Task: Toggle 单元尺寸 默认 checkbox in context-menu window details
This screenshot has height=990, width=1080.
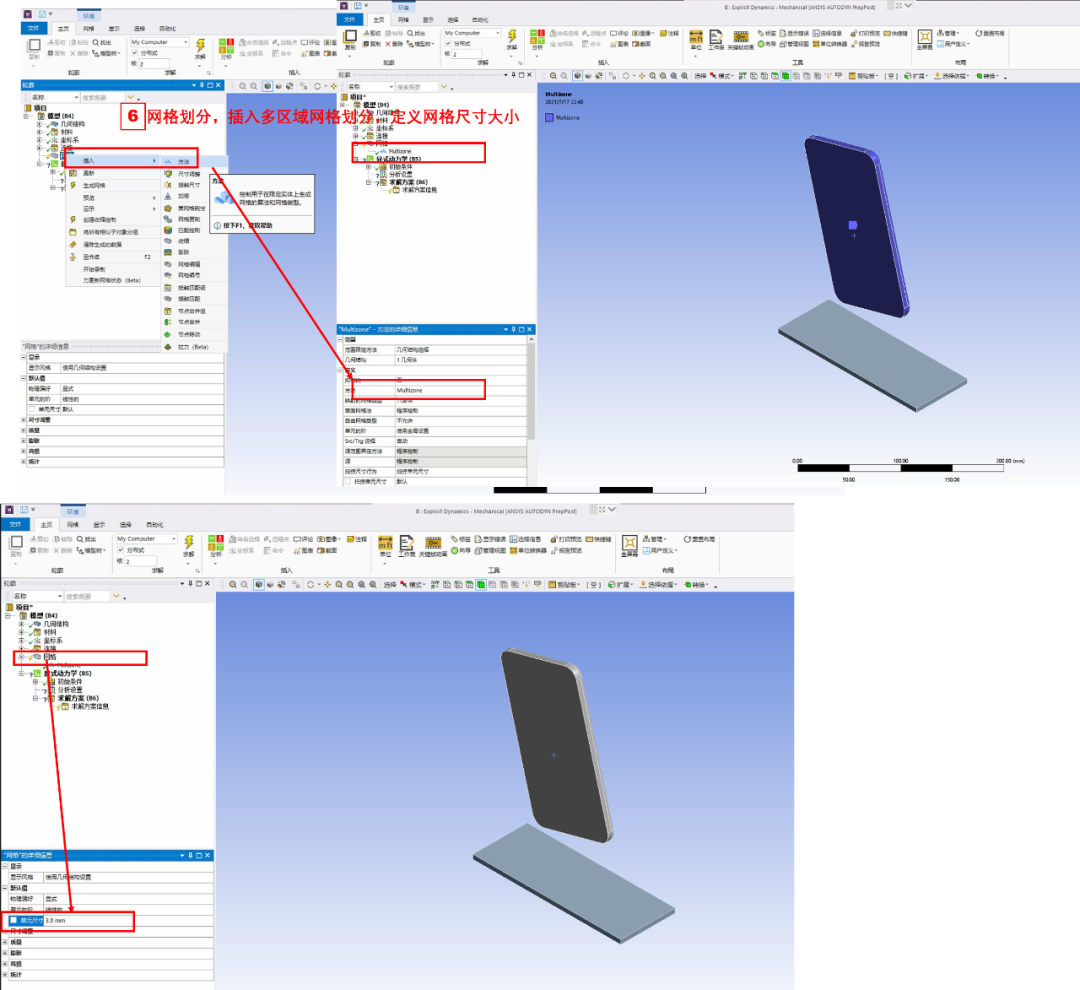Action: point(32,409)
